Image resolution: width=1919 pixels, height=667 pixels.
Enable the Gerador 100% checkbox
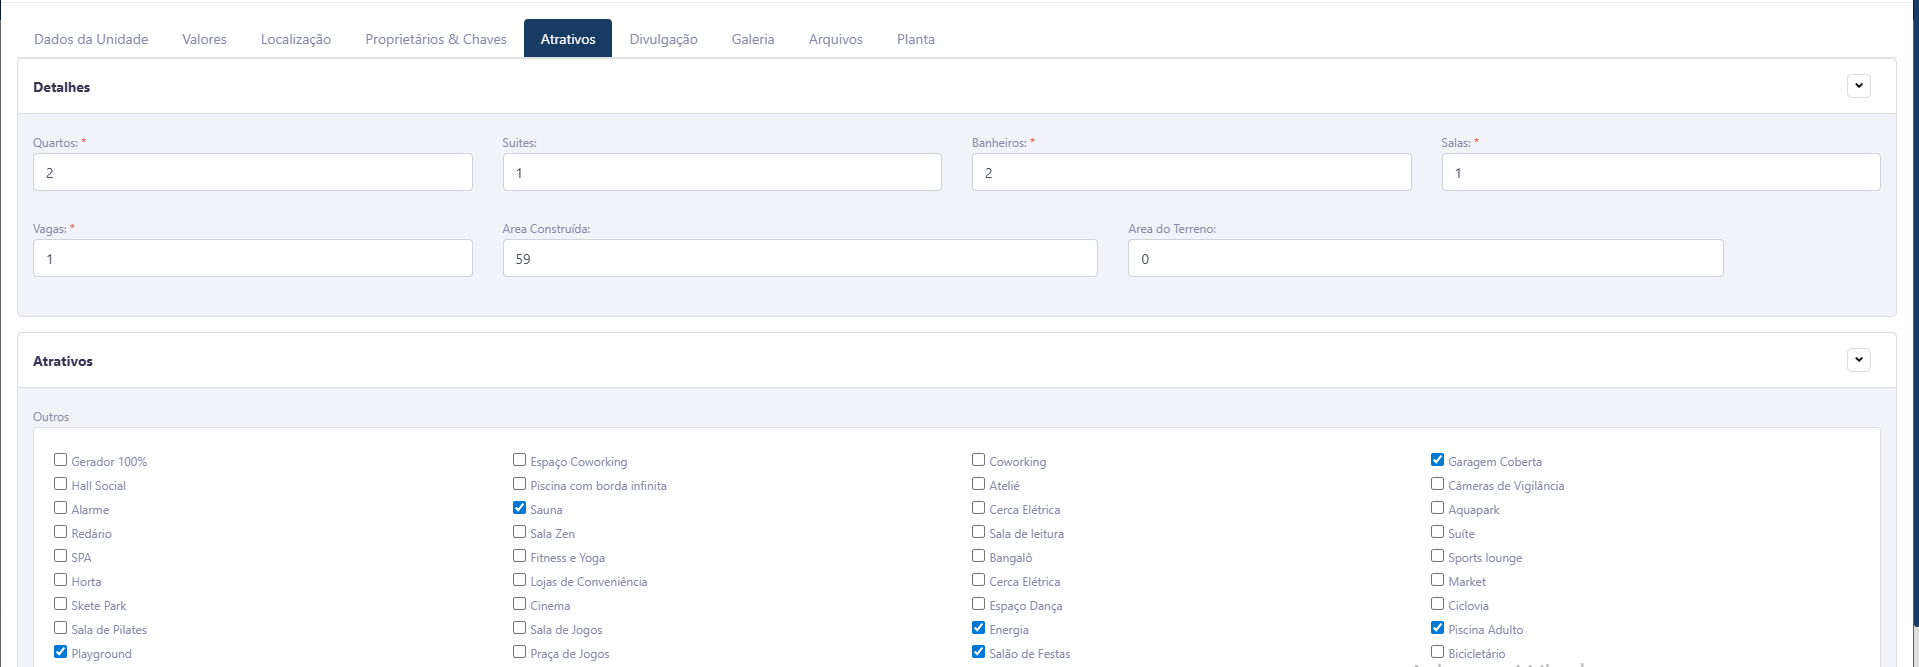pos(61,460)
